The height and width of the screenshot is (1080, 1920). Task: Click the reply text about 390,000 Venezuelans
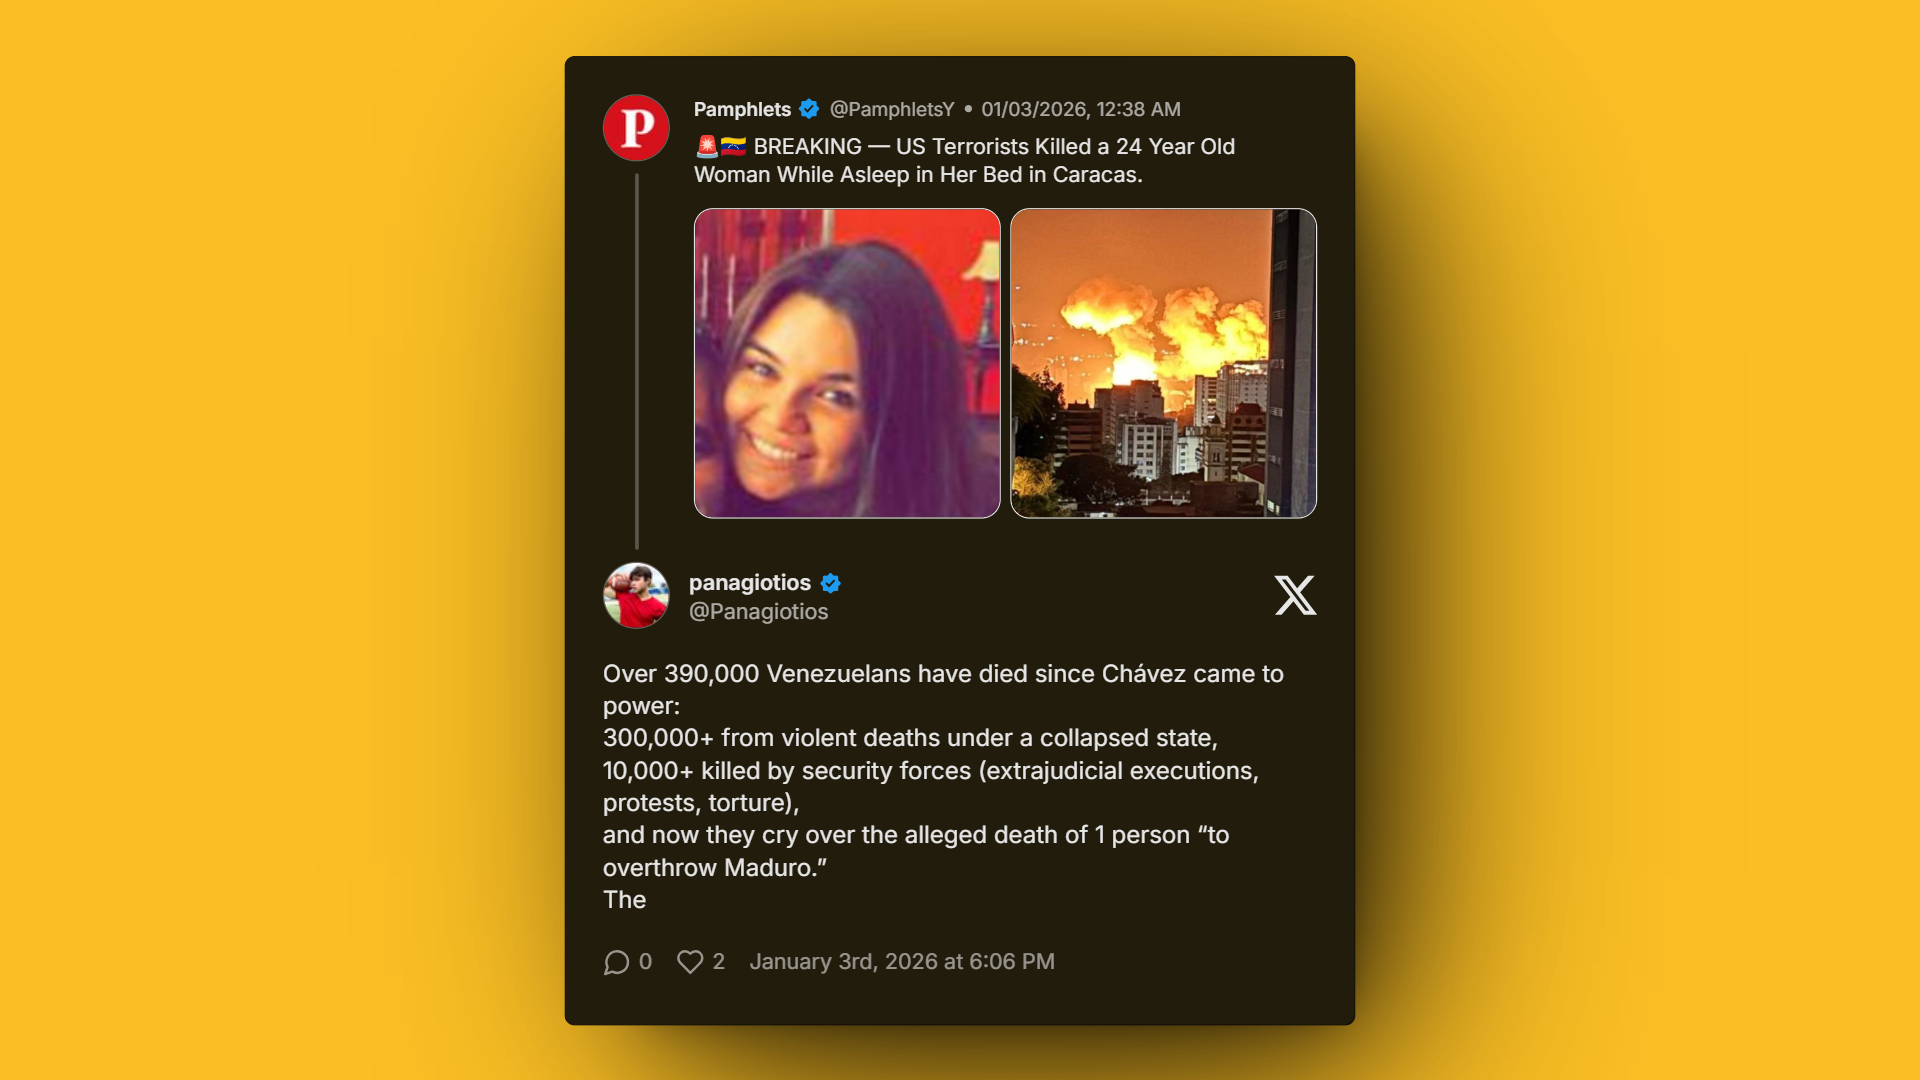tap(943, 787)
